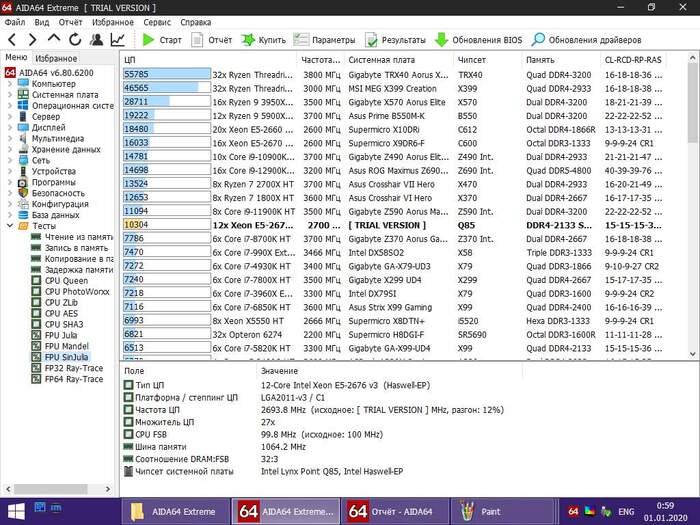Image resolution: width=700 pixels, height=525 pixels.
Task: Click the Результаты toolbar button
Action: pyautogui.click(x=371, y=40)
